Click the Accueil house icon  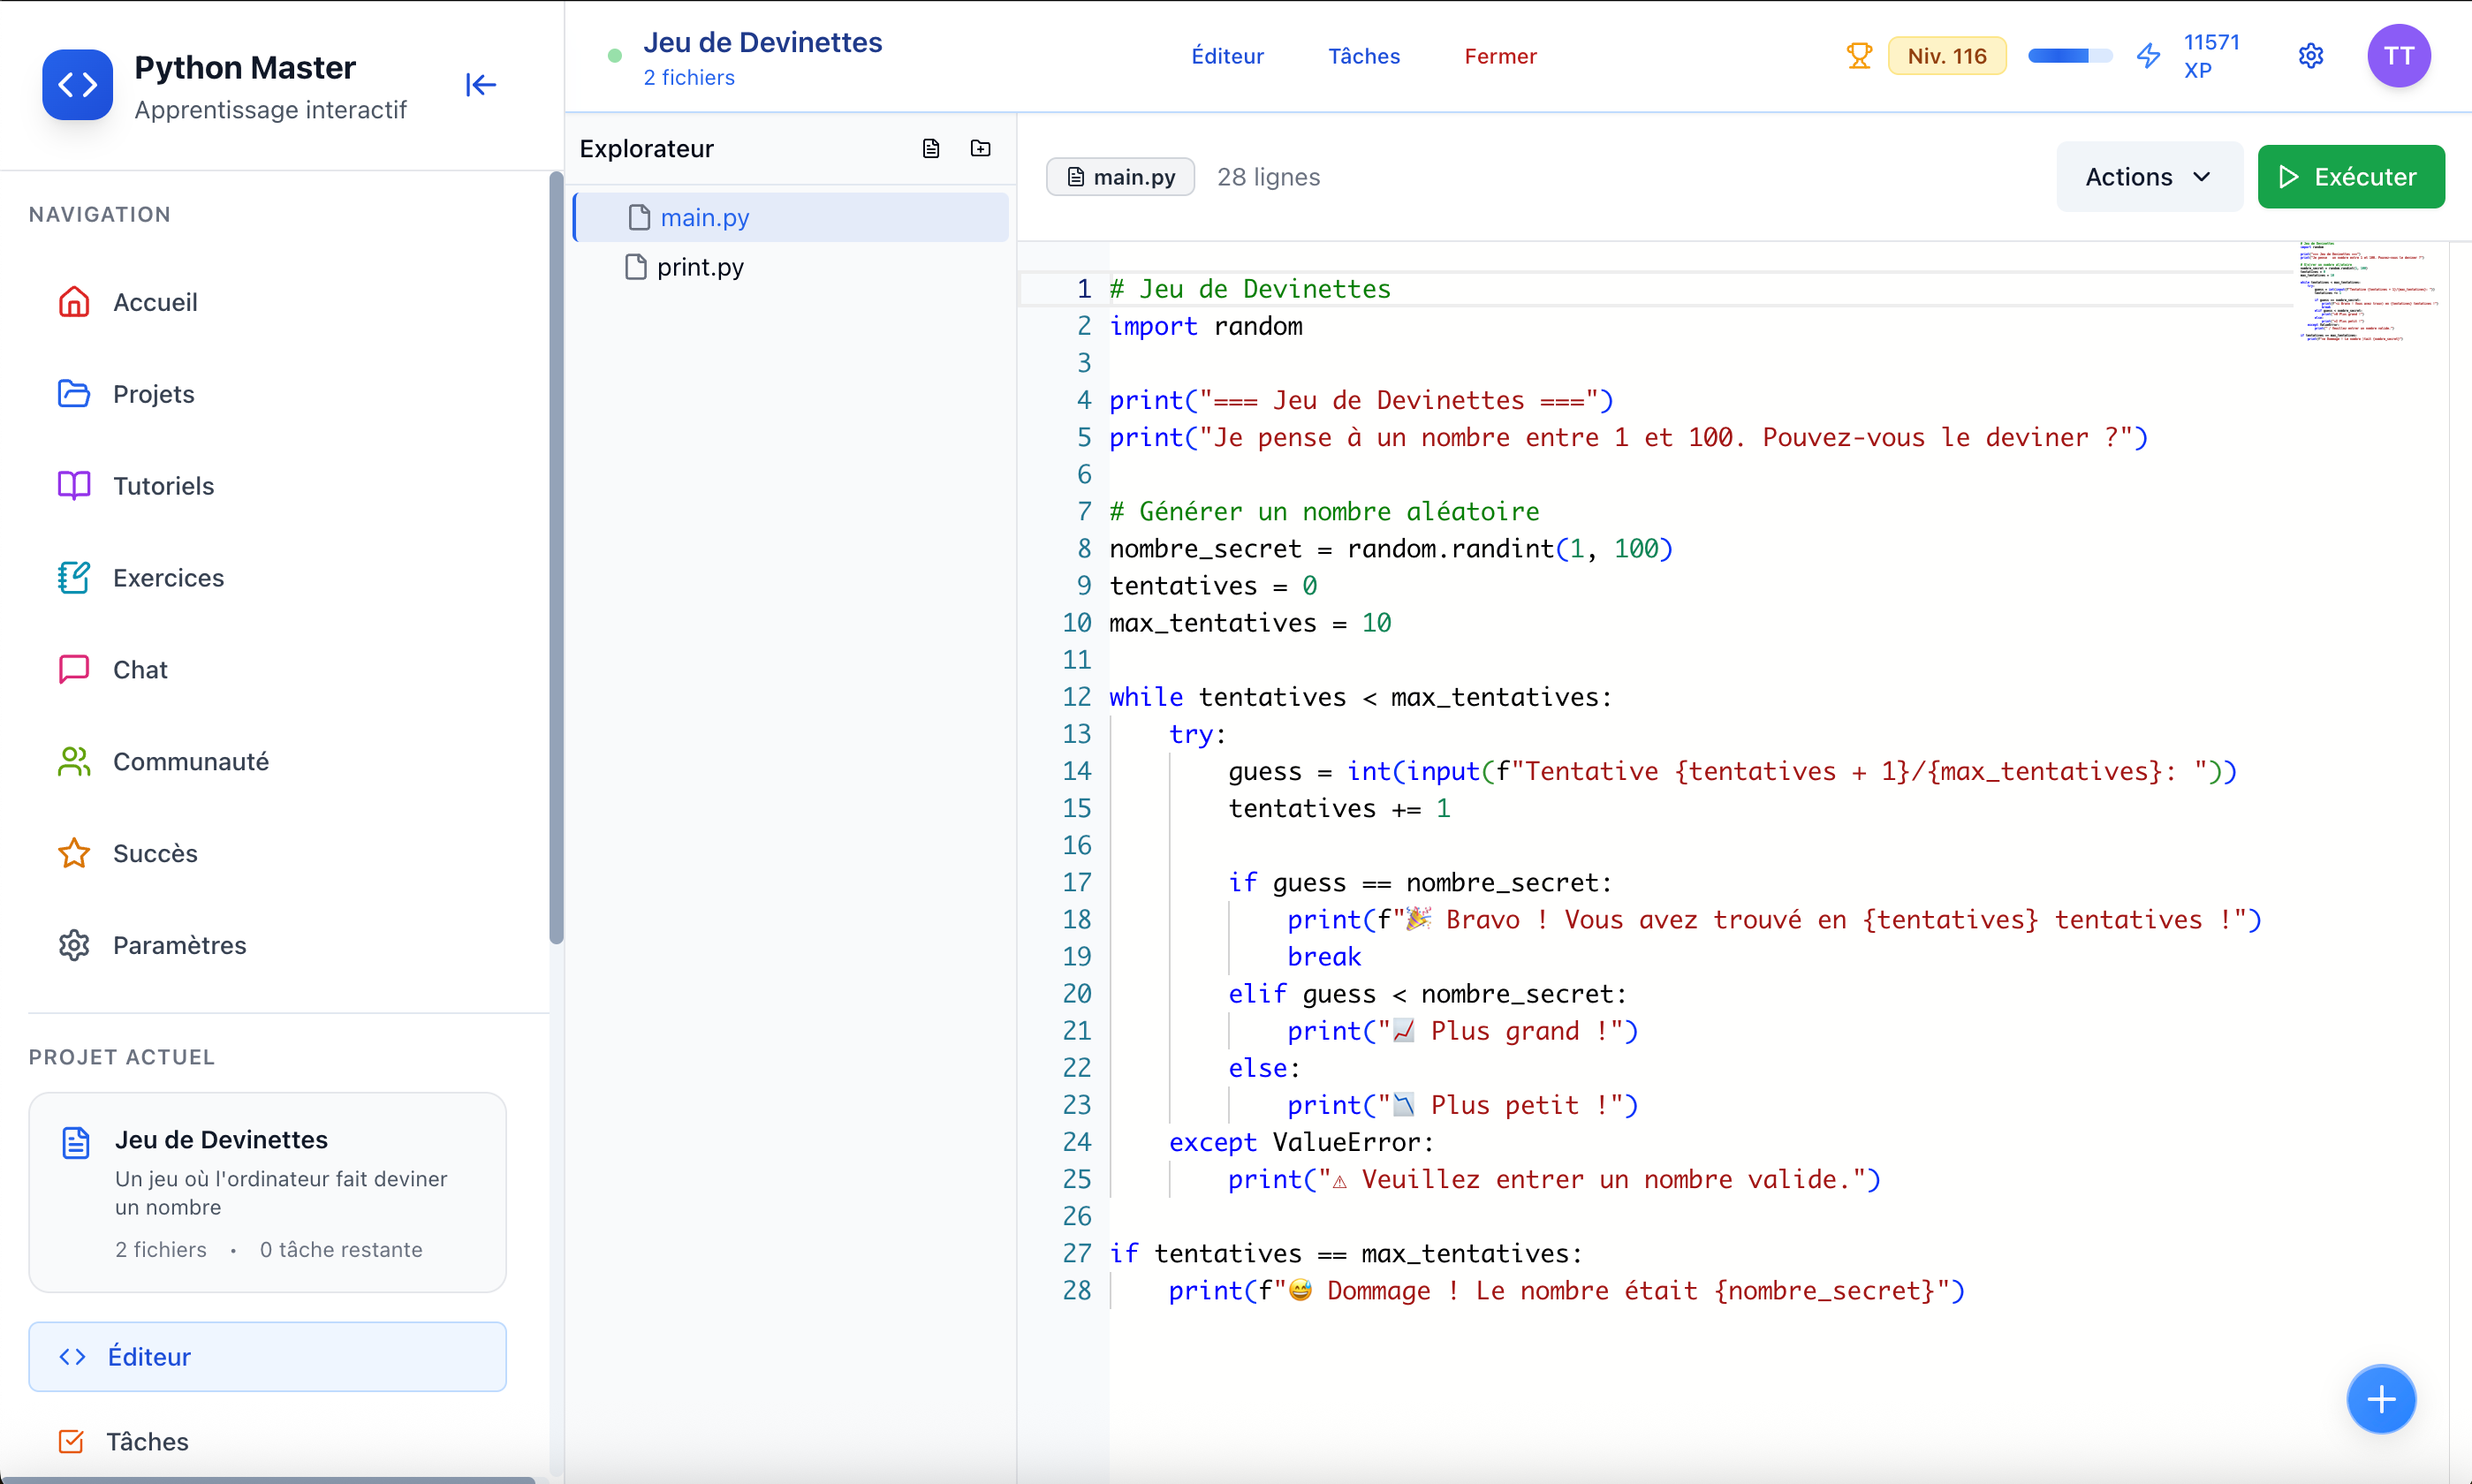(x=74, y=302)
